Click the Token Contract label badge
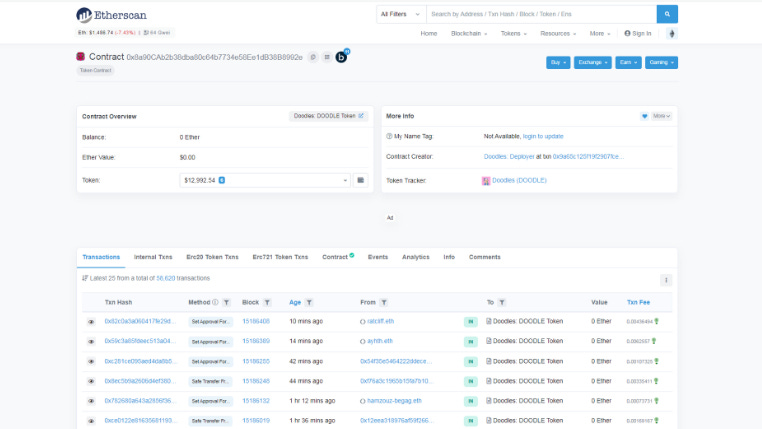Screen dimensions: 762x429 tap(96, 70)
